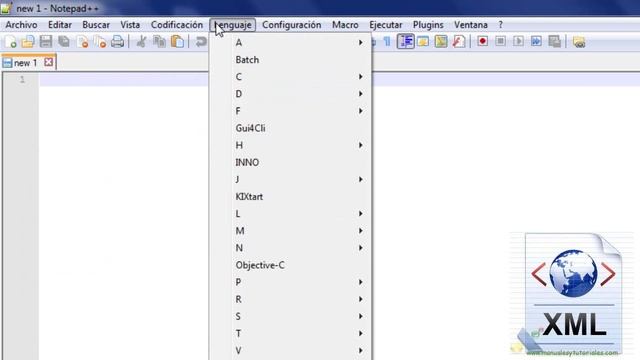
Task: Choose INNO language
Action: coord(291,162)
